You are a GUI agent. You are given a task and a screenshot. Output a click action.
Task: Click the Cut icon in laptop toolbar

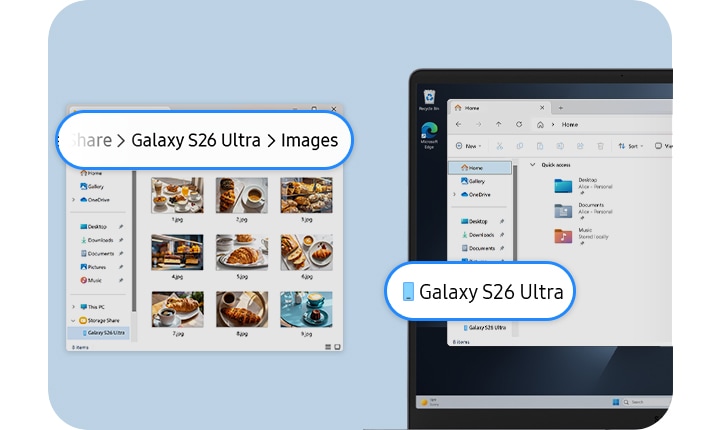500,146
